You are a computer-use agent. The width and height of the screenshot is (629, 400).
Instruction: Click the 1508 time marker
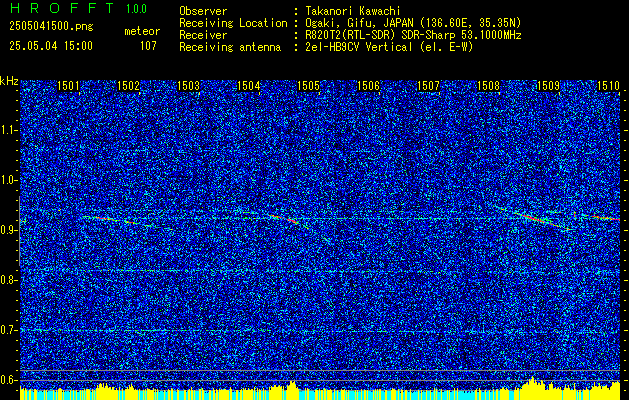tap(489, 86)
